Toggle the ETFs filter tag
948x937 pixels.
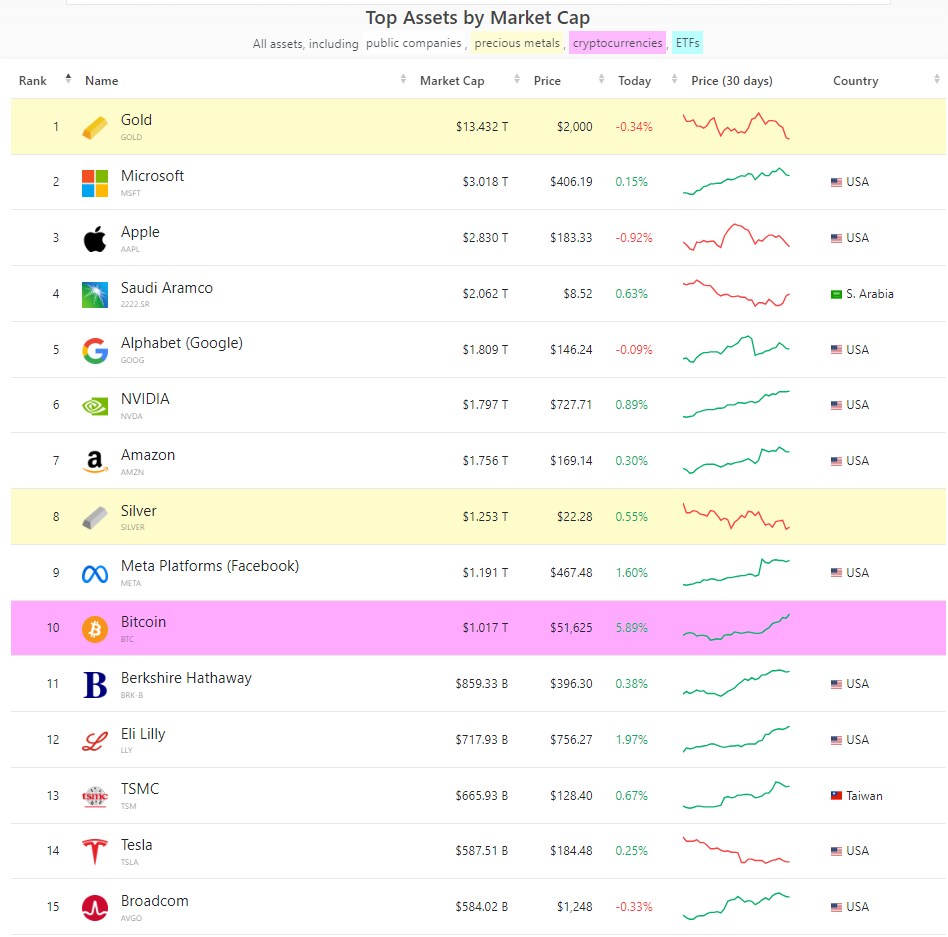click(688, 43)
